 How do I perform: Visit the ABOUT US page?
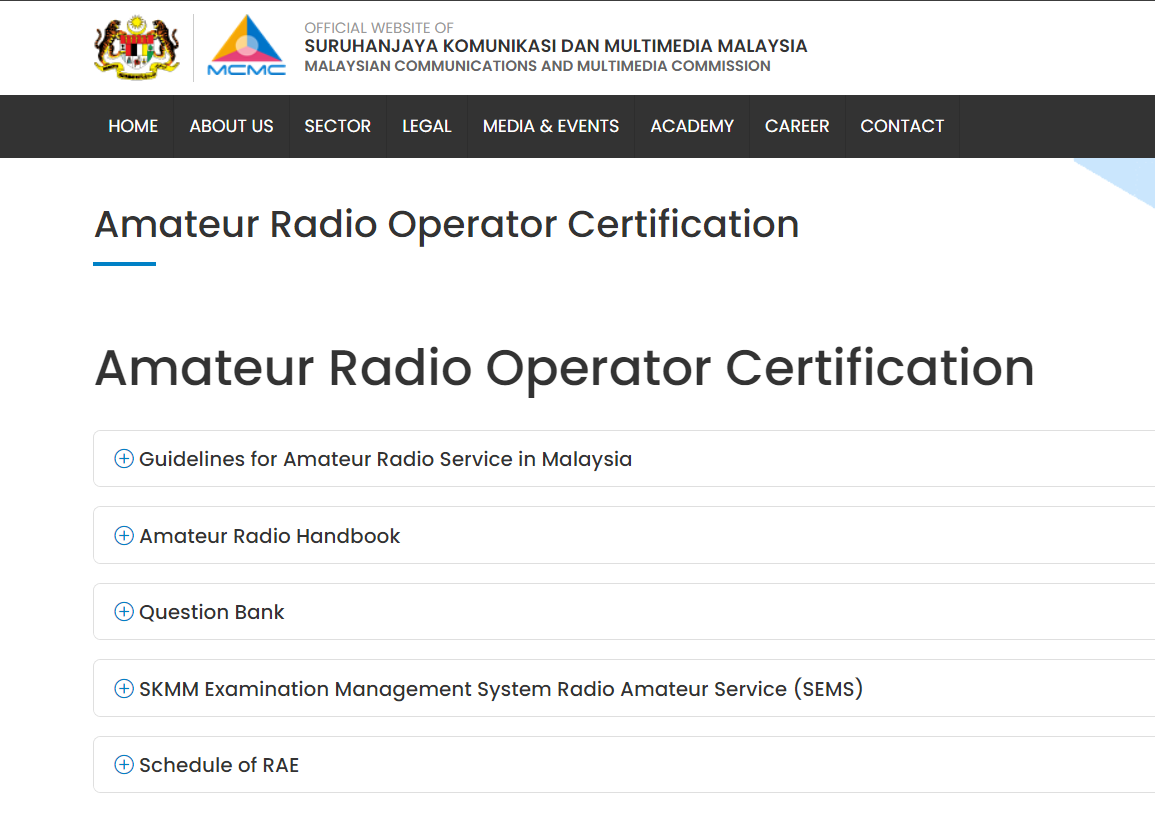231,126
